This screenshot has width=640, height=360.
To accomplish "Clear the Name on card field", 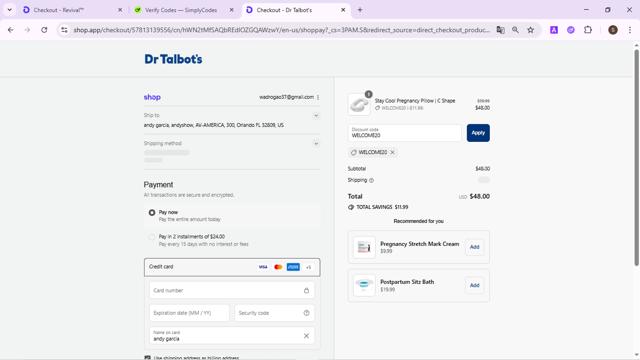I will pyautogui.click(x=306, y=336).
